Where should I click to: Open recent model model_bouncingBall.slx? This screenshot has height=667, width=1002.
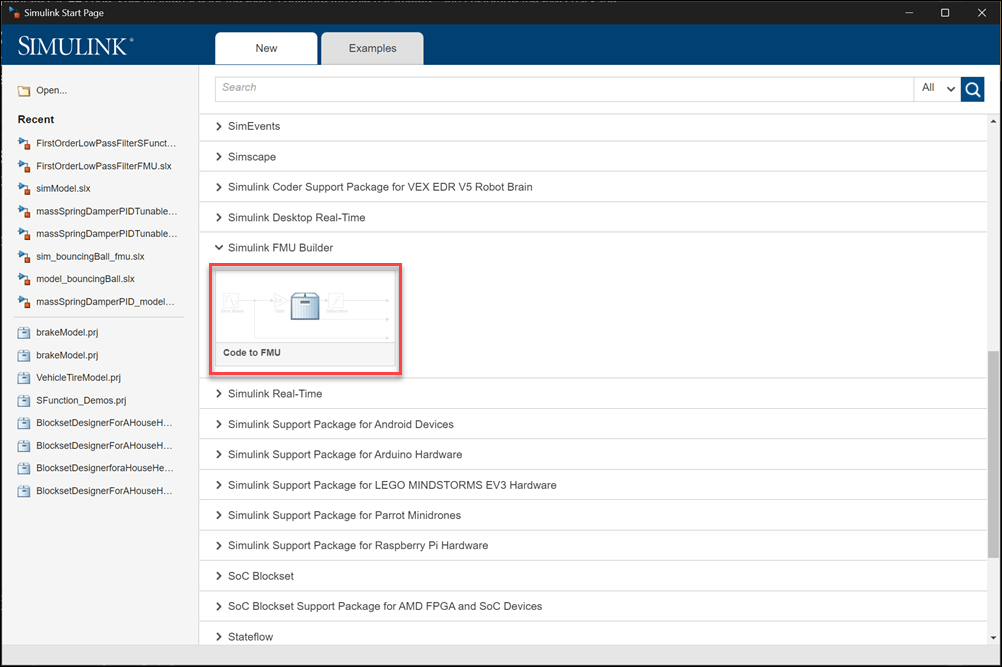click(x=84, y=279)
